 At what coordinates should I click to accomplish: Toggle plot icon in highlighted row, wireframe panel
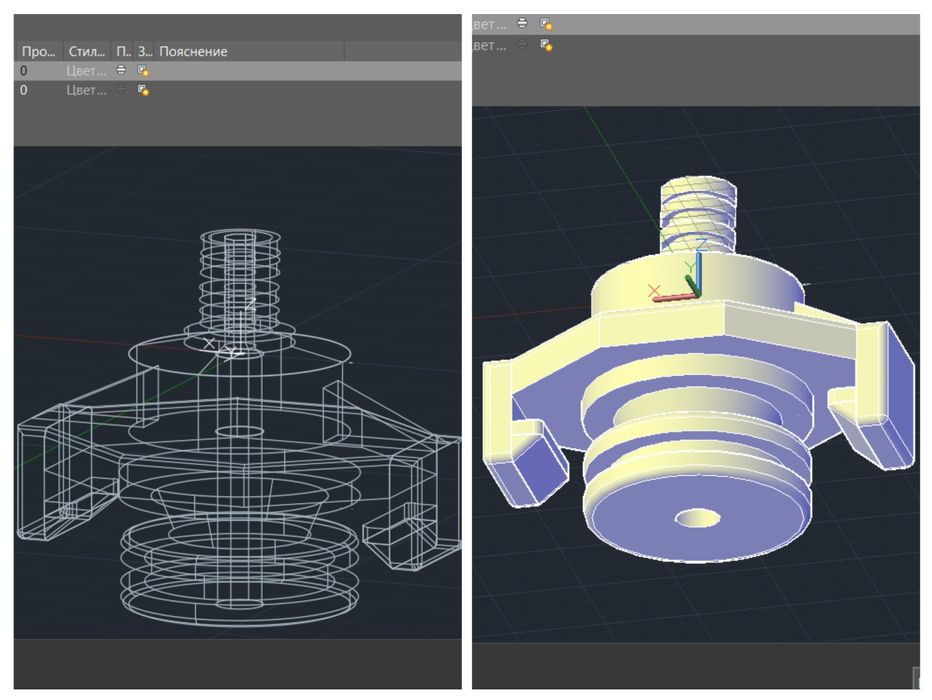point(121,70)
